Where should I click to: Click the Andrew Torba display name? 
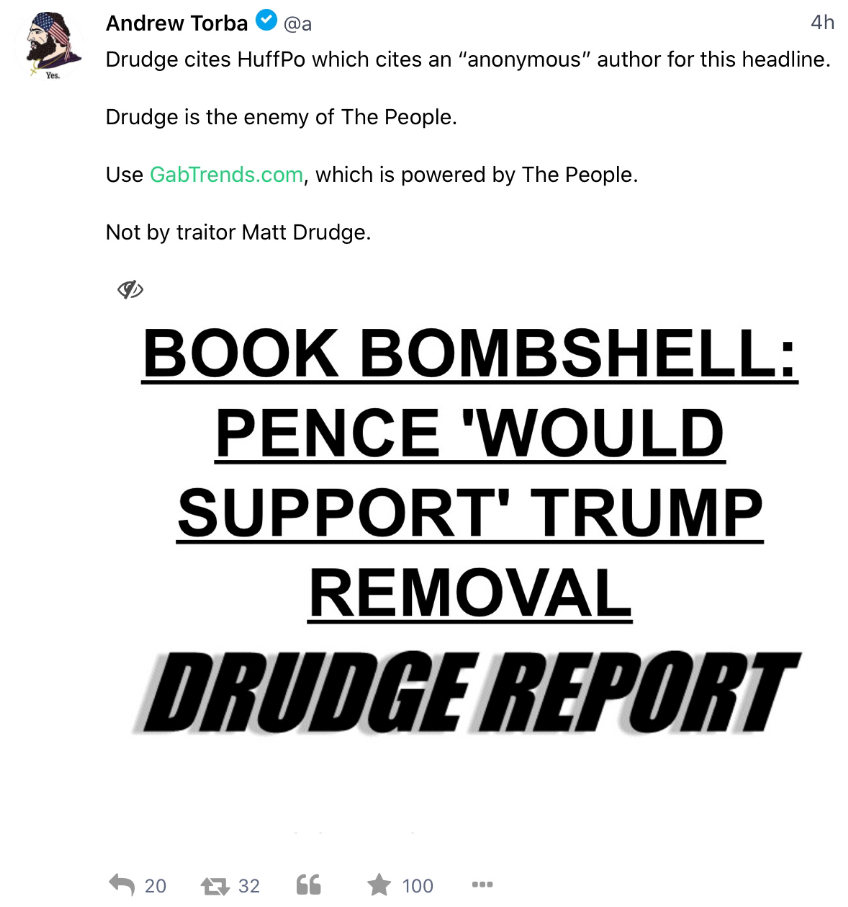click(176, 23)
